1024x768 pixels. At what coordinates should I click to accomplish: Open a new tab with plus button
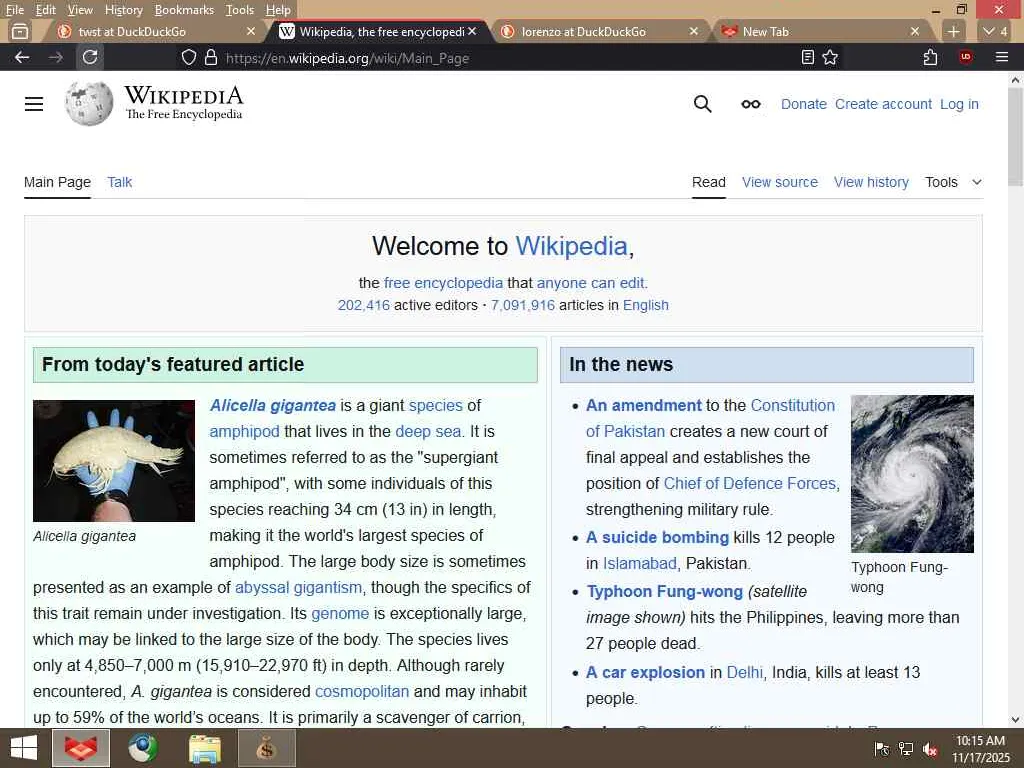point(953,31)
